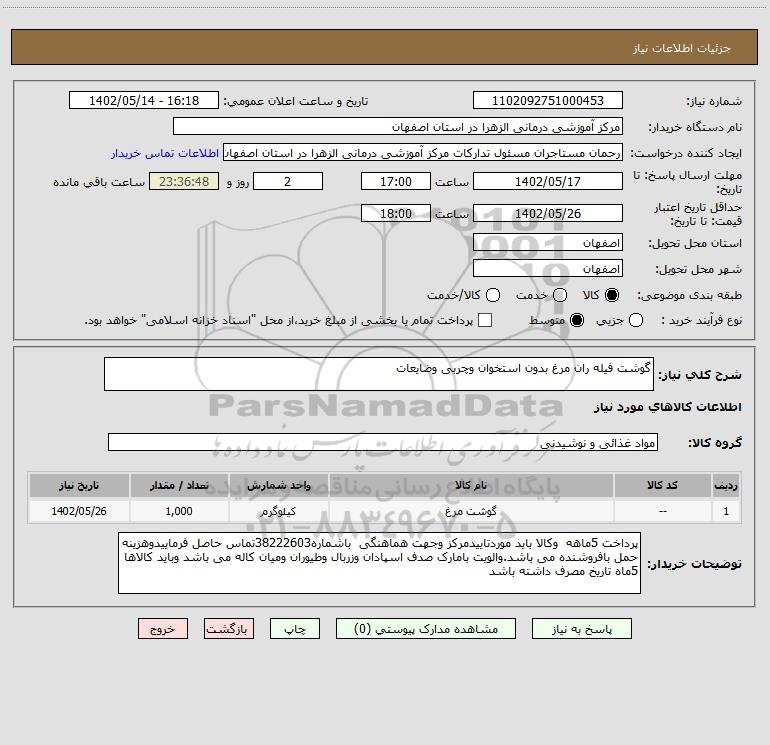Click the تاریخ نیاز column header
This screenshot has width=770, height=745.
(x=79, y=485)
